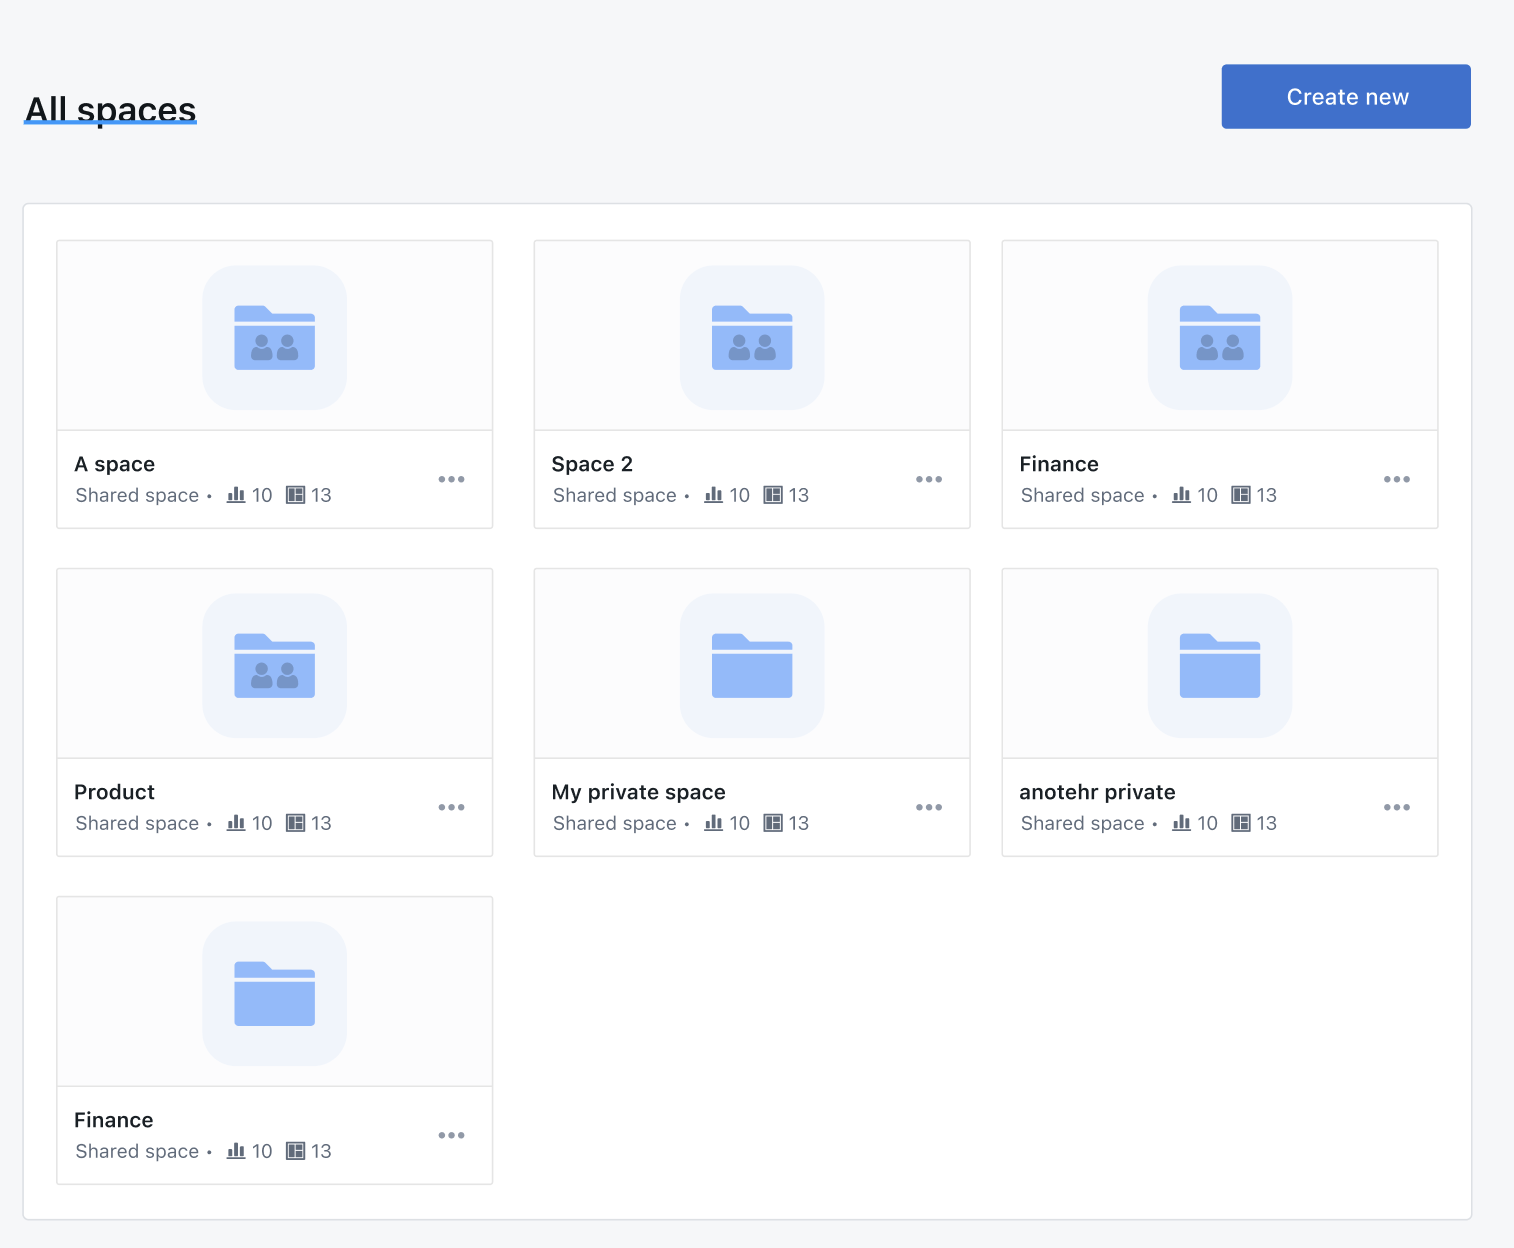Image resolution: width=1514 pixels, height=1248 pixels.
Task: Open the options menu for Space 2
Action: click(929, 479)
